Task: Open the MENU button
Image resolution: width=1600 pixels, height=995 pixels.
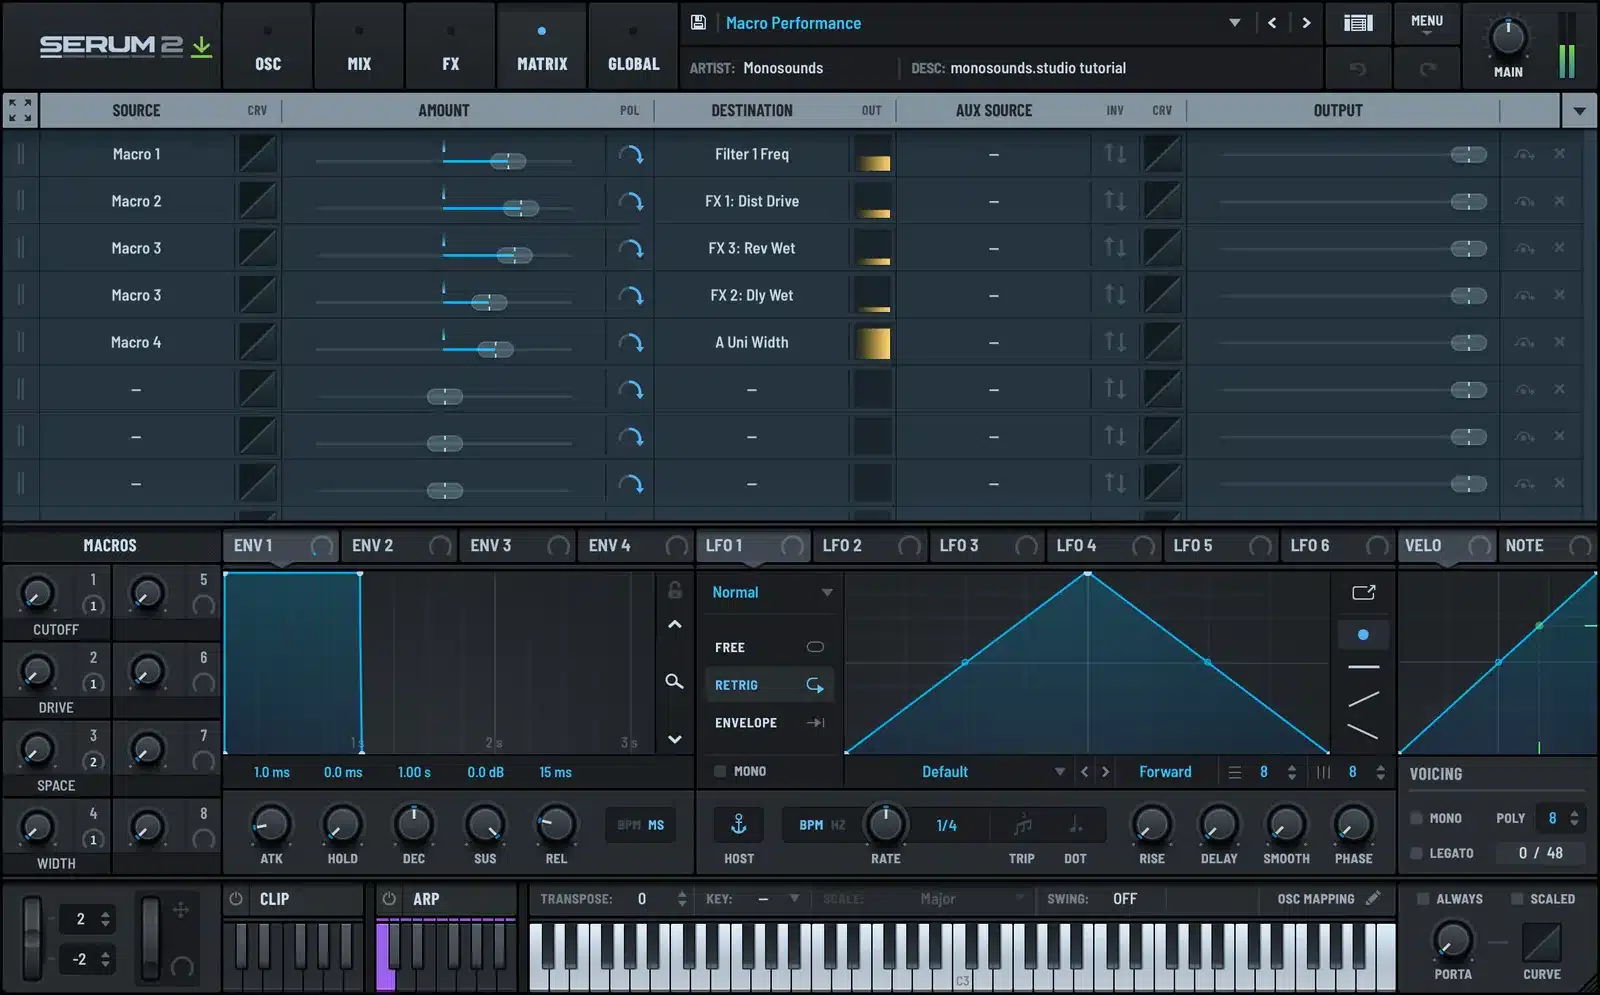Action: click(x=1427, y=22)
